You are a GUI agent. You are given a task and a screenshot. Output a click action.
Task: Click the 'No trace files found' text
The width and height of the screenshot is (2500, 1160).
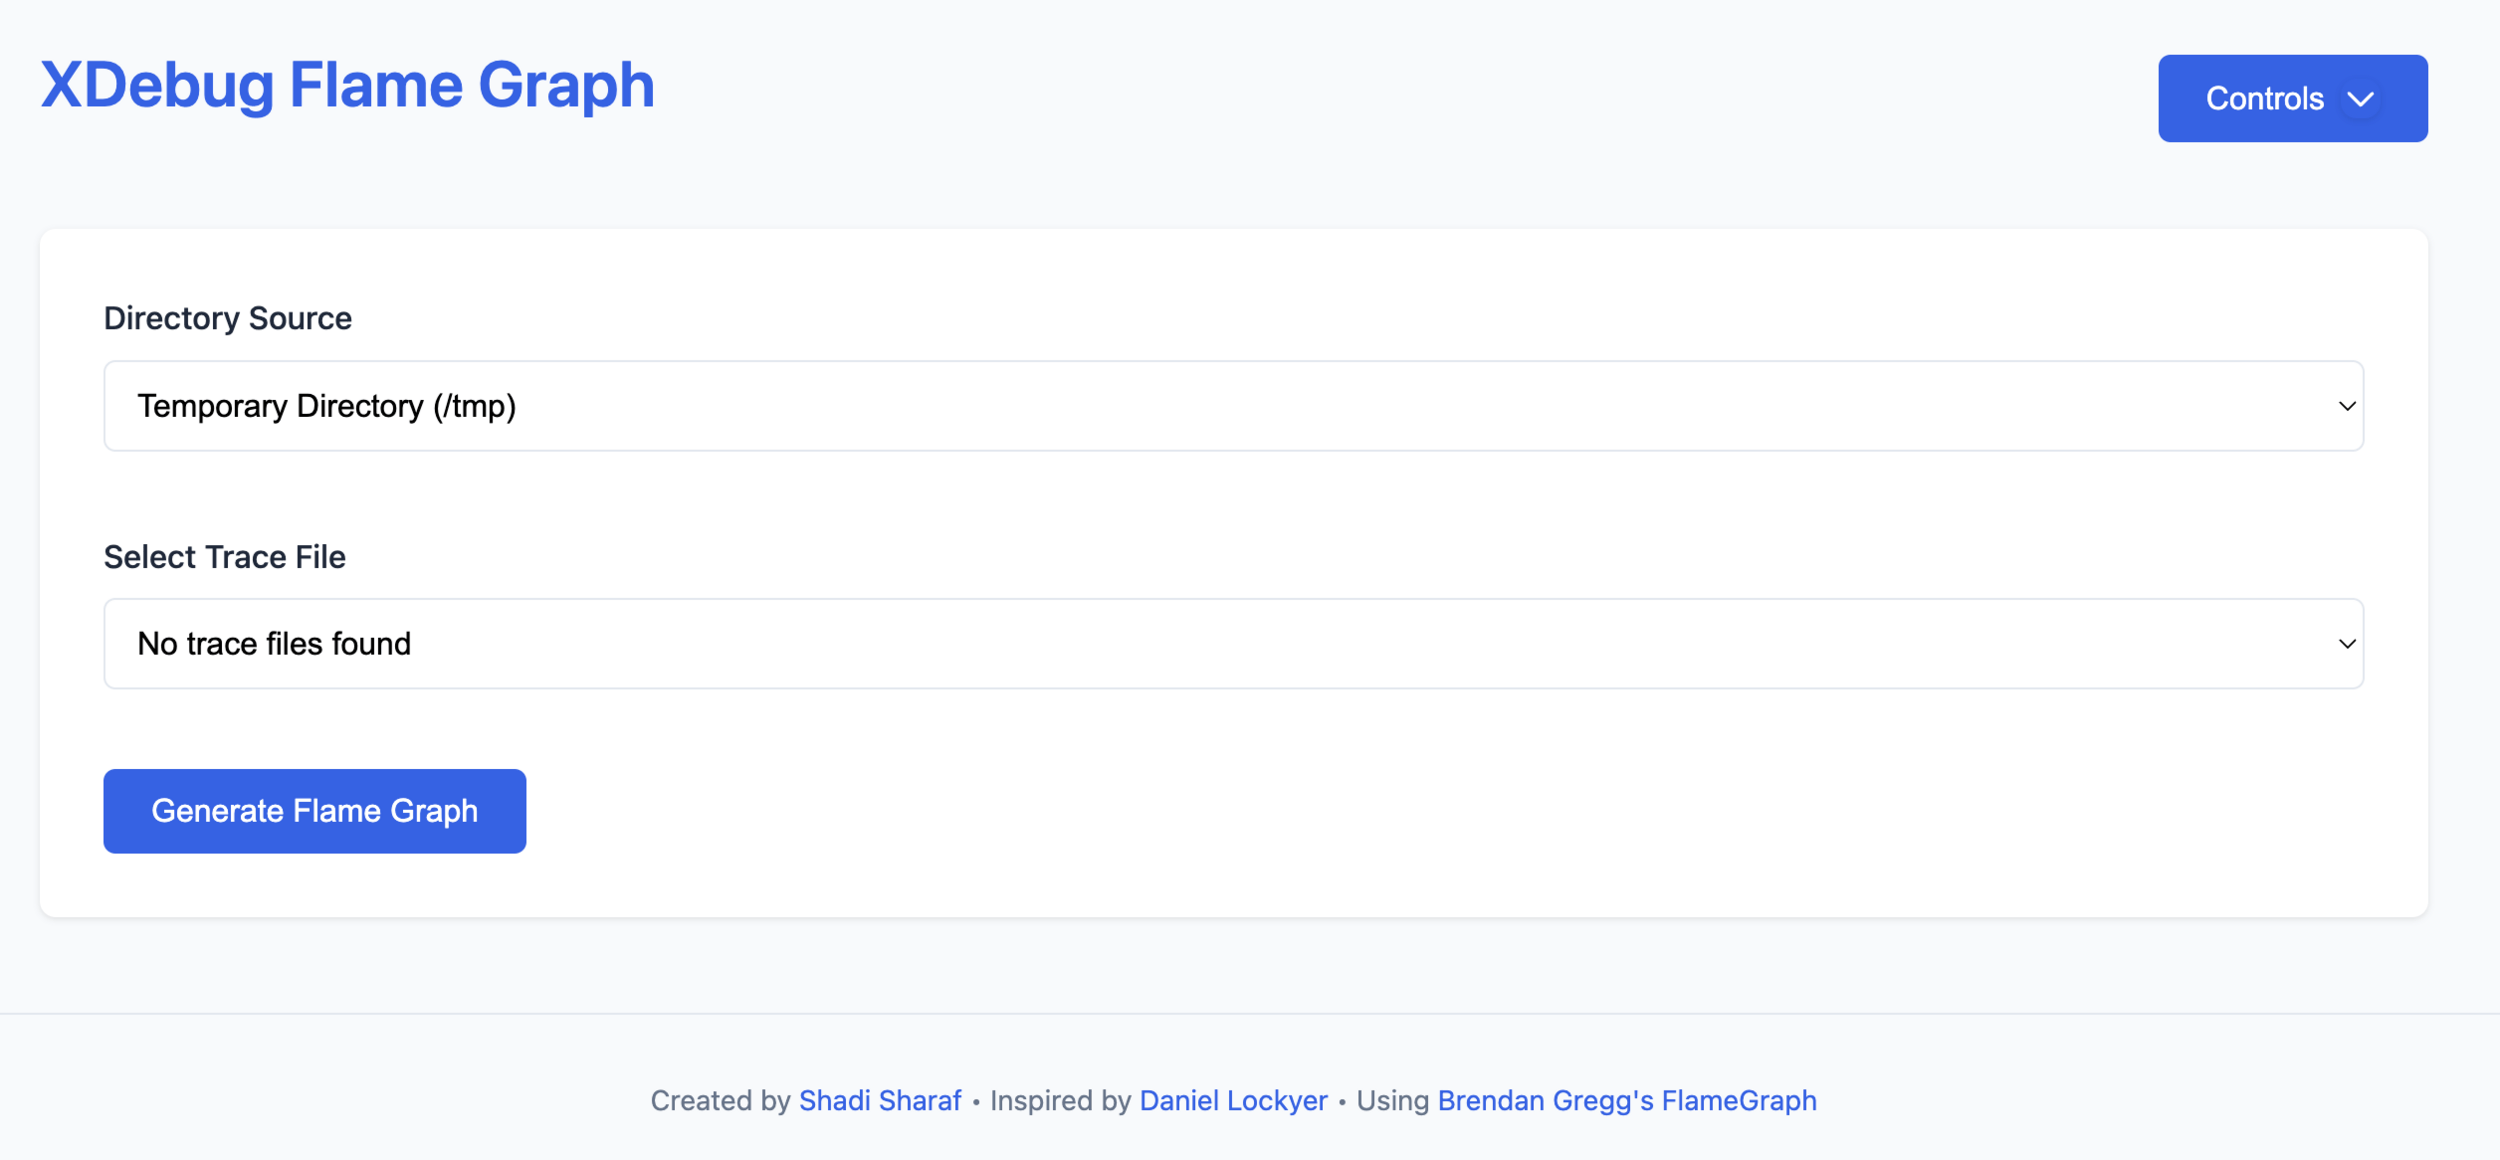(x=274, y=644)
